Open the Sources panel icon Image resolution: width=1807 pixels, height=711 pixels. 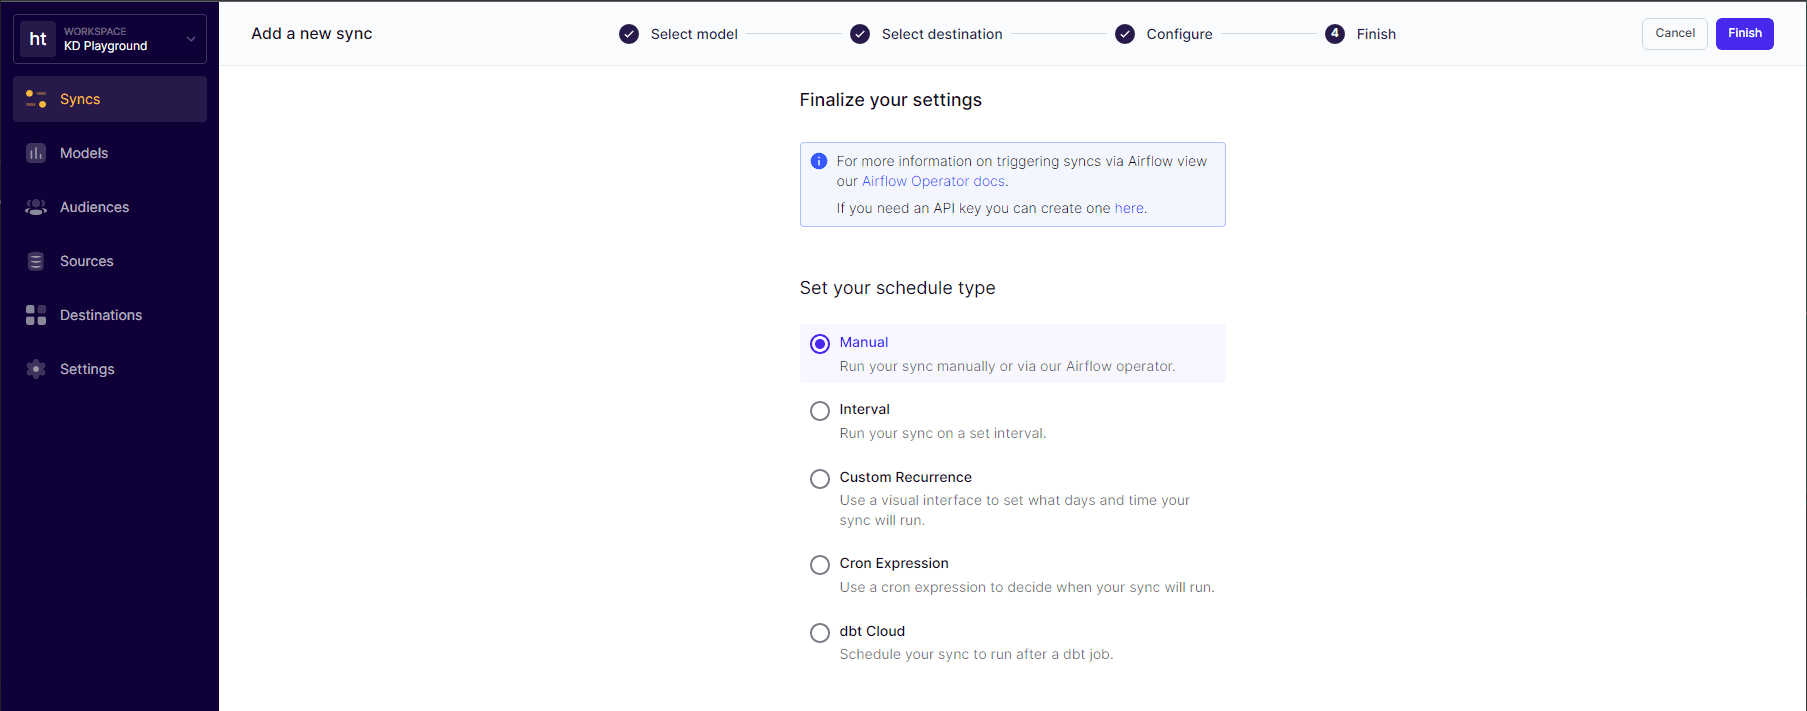[36, 261]
